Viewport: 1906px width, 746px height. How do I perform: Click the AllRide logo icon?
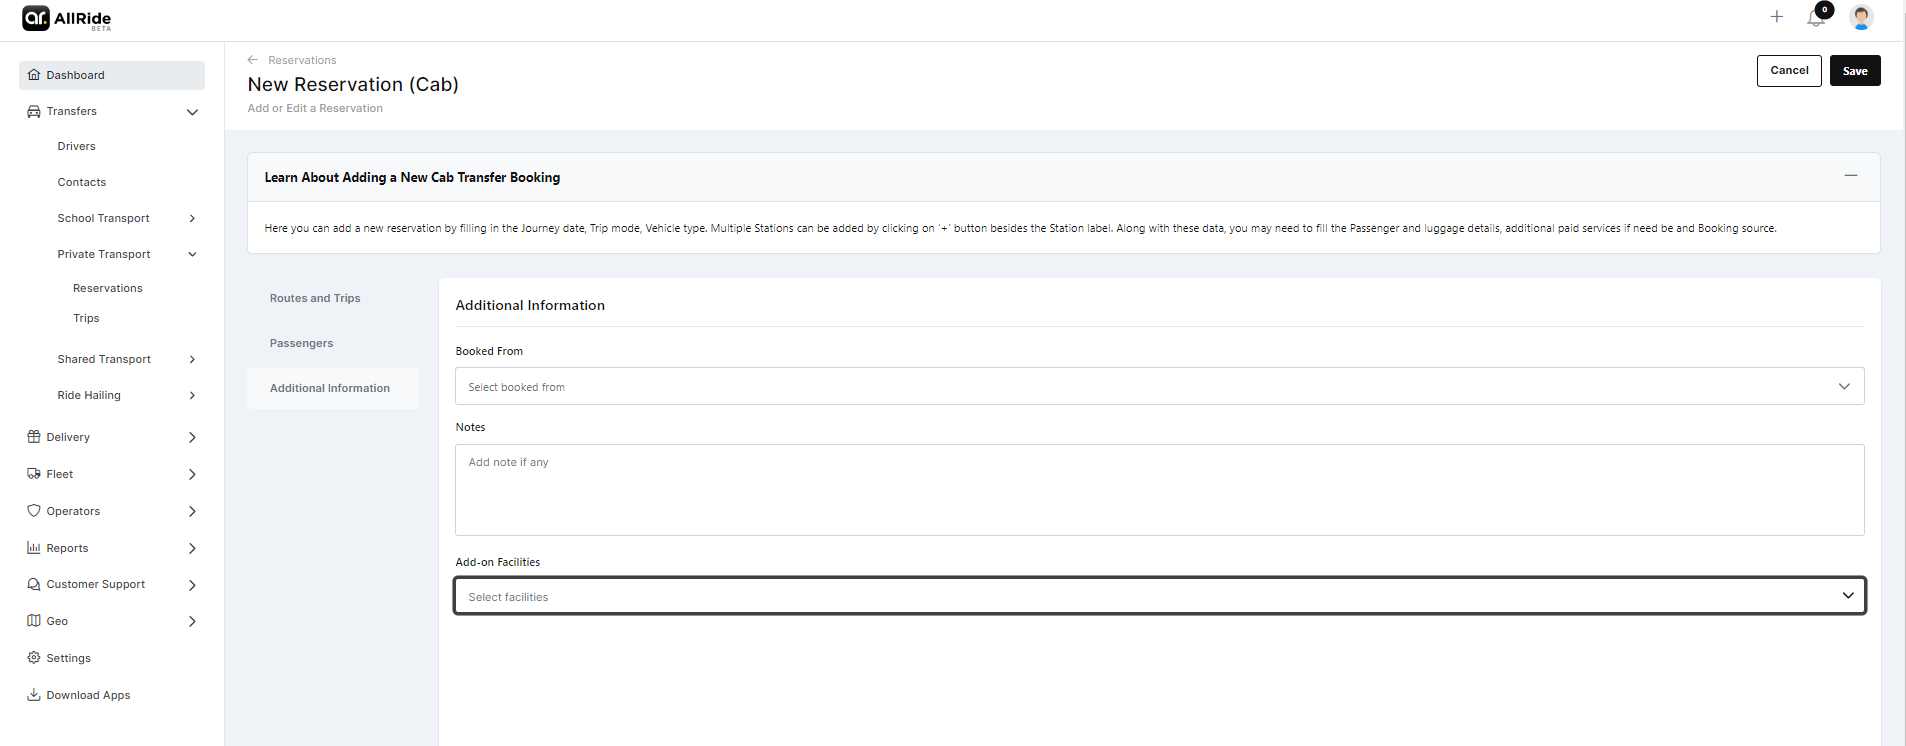36,18
